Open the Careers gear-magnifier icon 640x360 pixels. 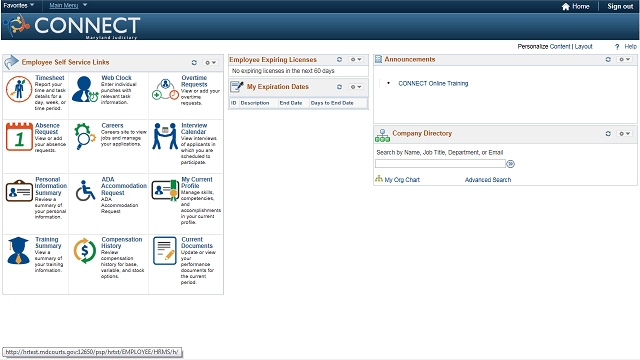click(85, 136)
